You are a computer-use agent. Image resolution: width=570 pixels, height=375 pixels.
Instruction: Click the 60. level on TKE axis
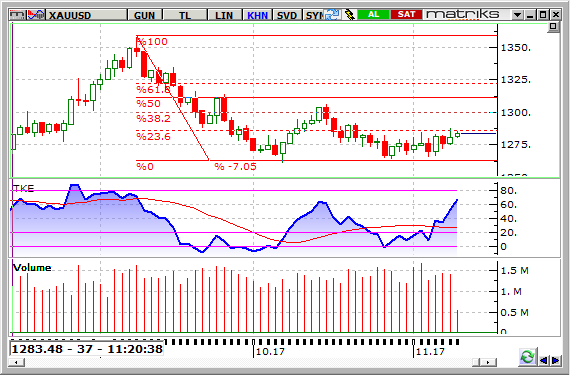[509, 205]
